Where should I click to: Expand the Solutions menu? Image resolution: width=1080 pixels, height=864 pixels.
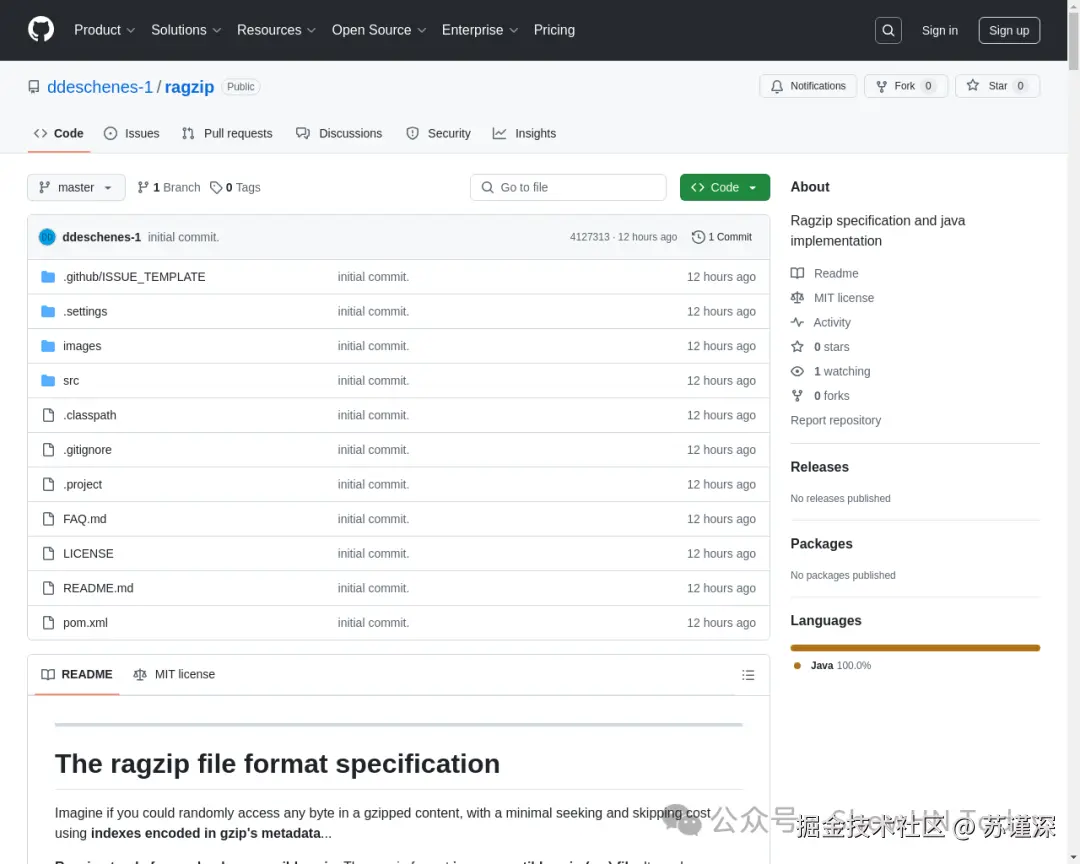tap(186, 30)
